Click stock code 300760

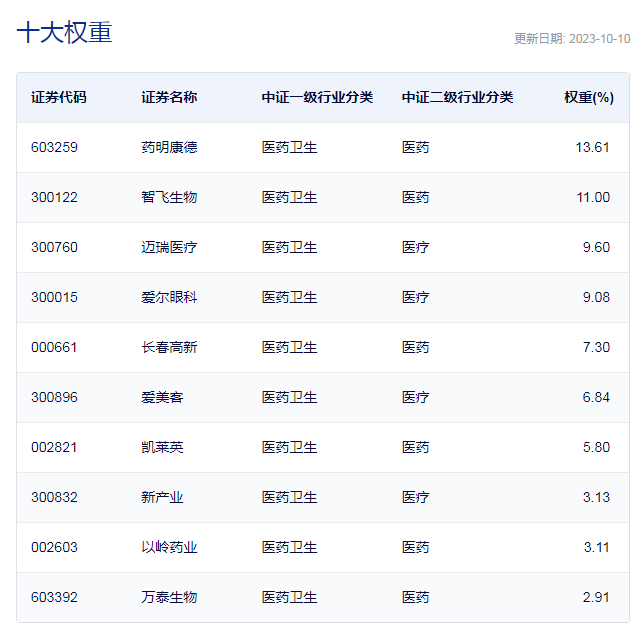(x=54, y=247)
